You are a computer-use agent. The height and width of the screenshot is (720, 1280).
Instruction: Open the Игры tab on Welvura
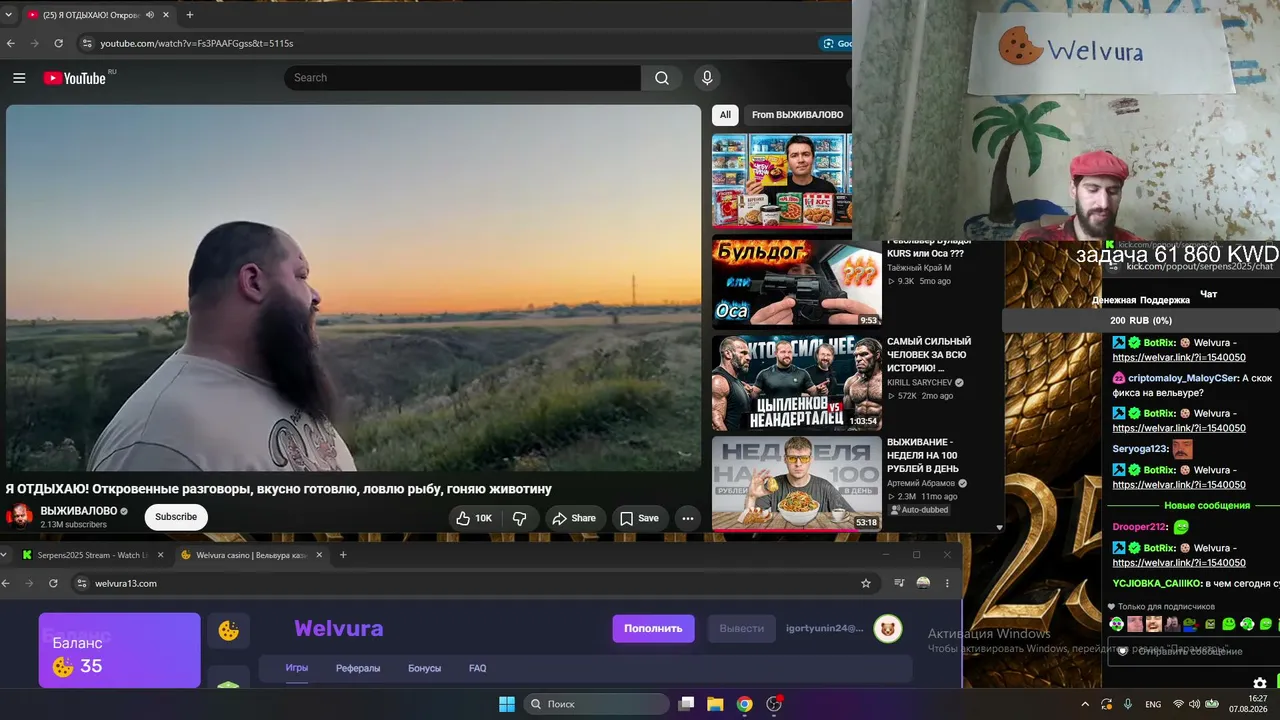297,668
